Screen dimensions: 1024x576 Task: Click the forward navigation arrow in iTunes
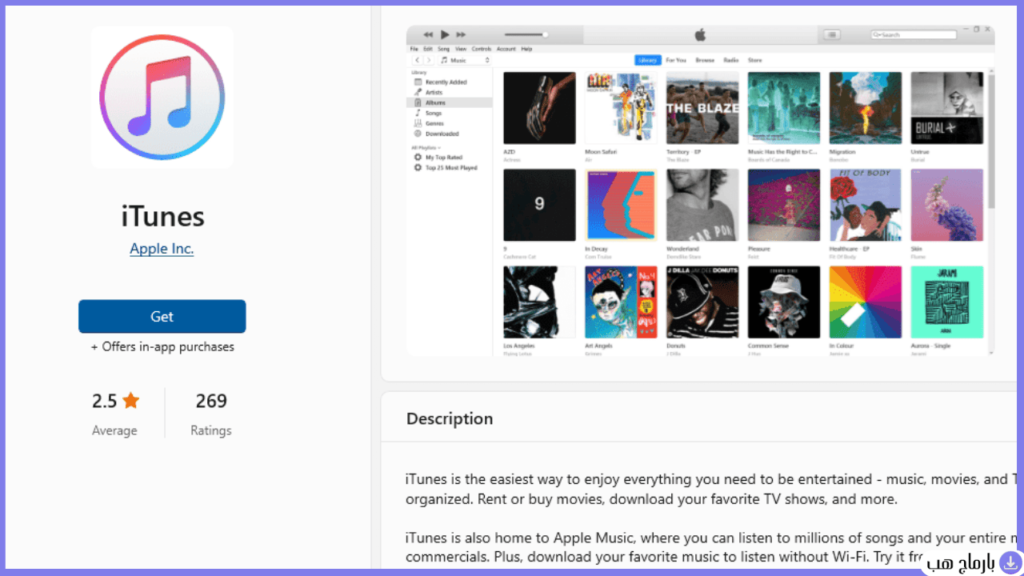[x=429, y=60]
